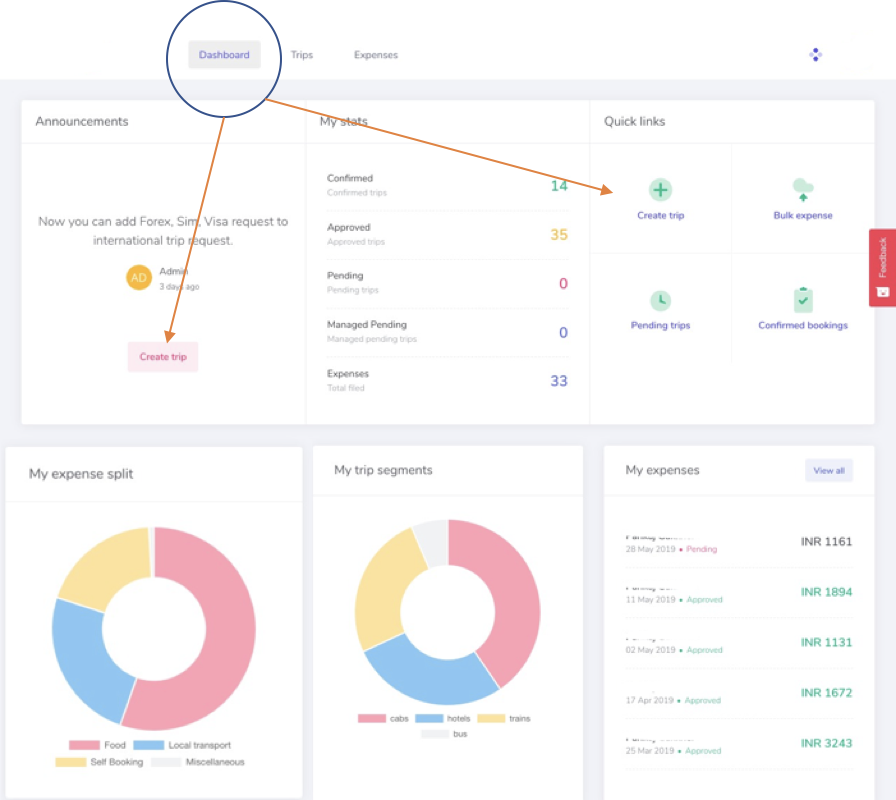Open the red Feedback side tab
Image resolution: width=896 pixels, height=800 pixels.
pyautogui.click(x=882, y=268)
